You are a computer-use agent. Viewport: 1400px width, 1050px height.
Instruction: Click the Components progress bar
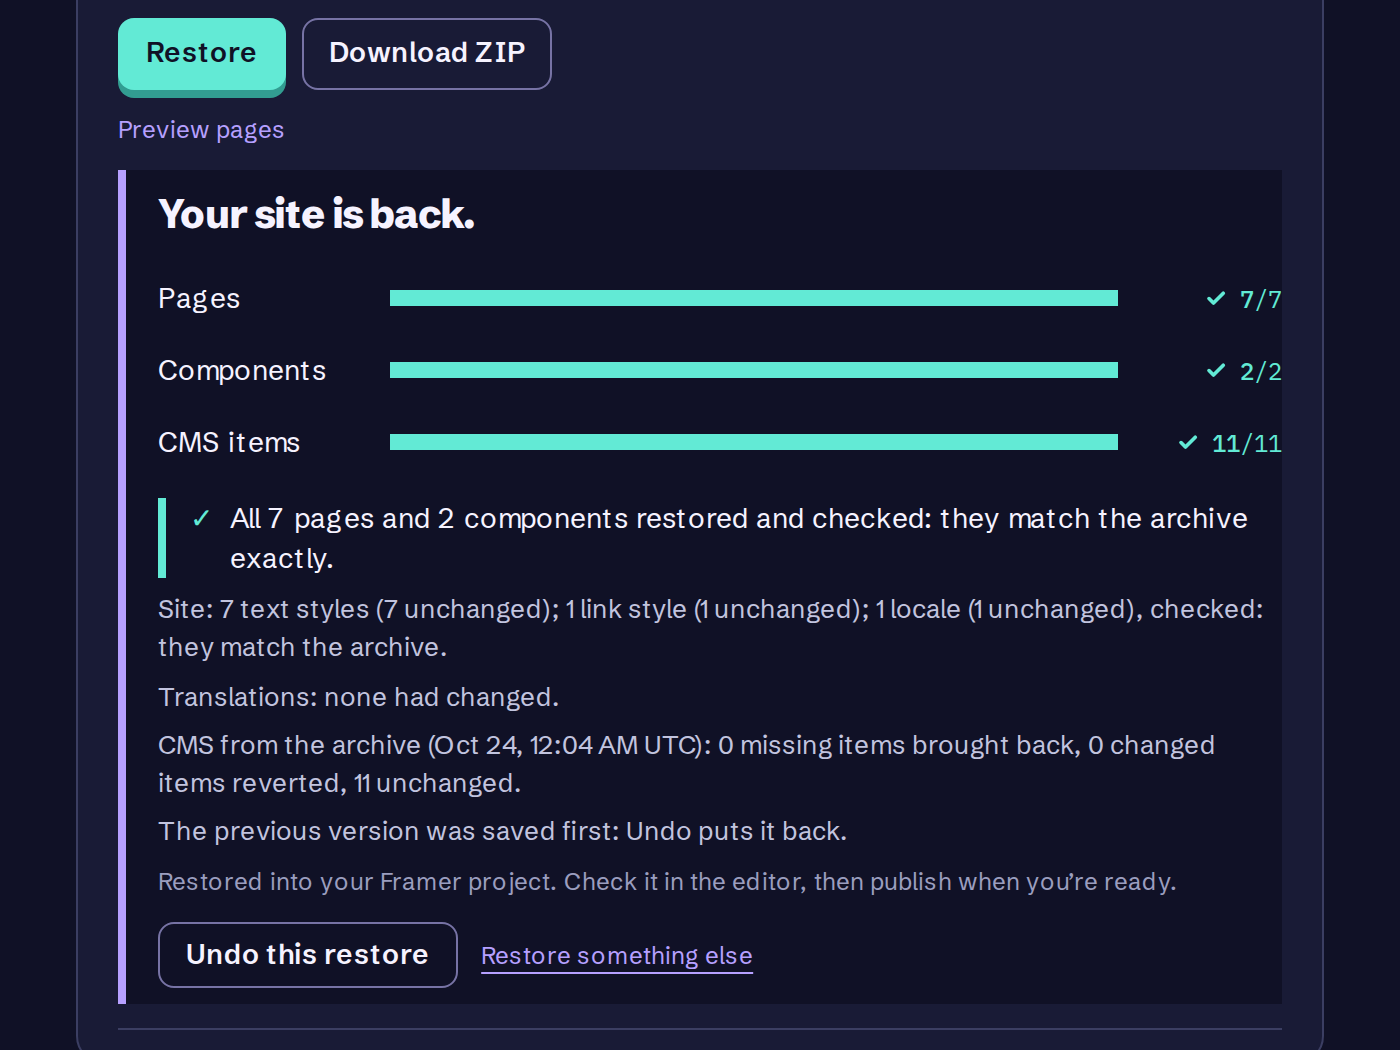click(x=754, y=370)
